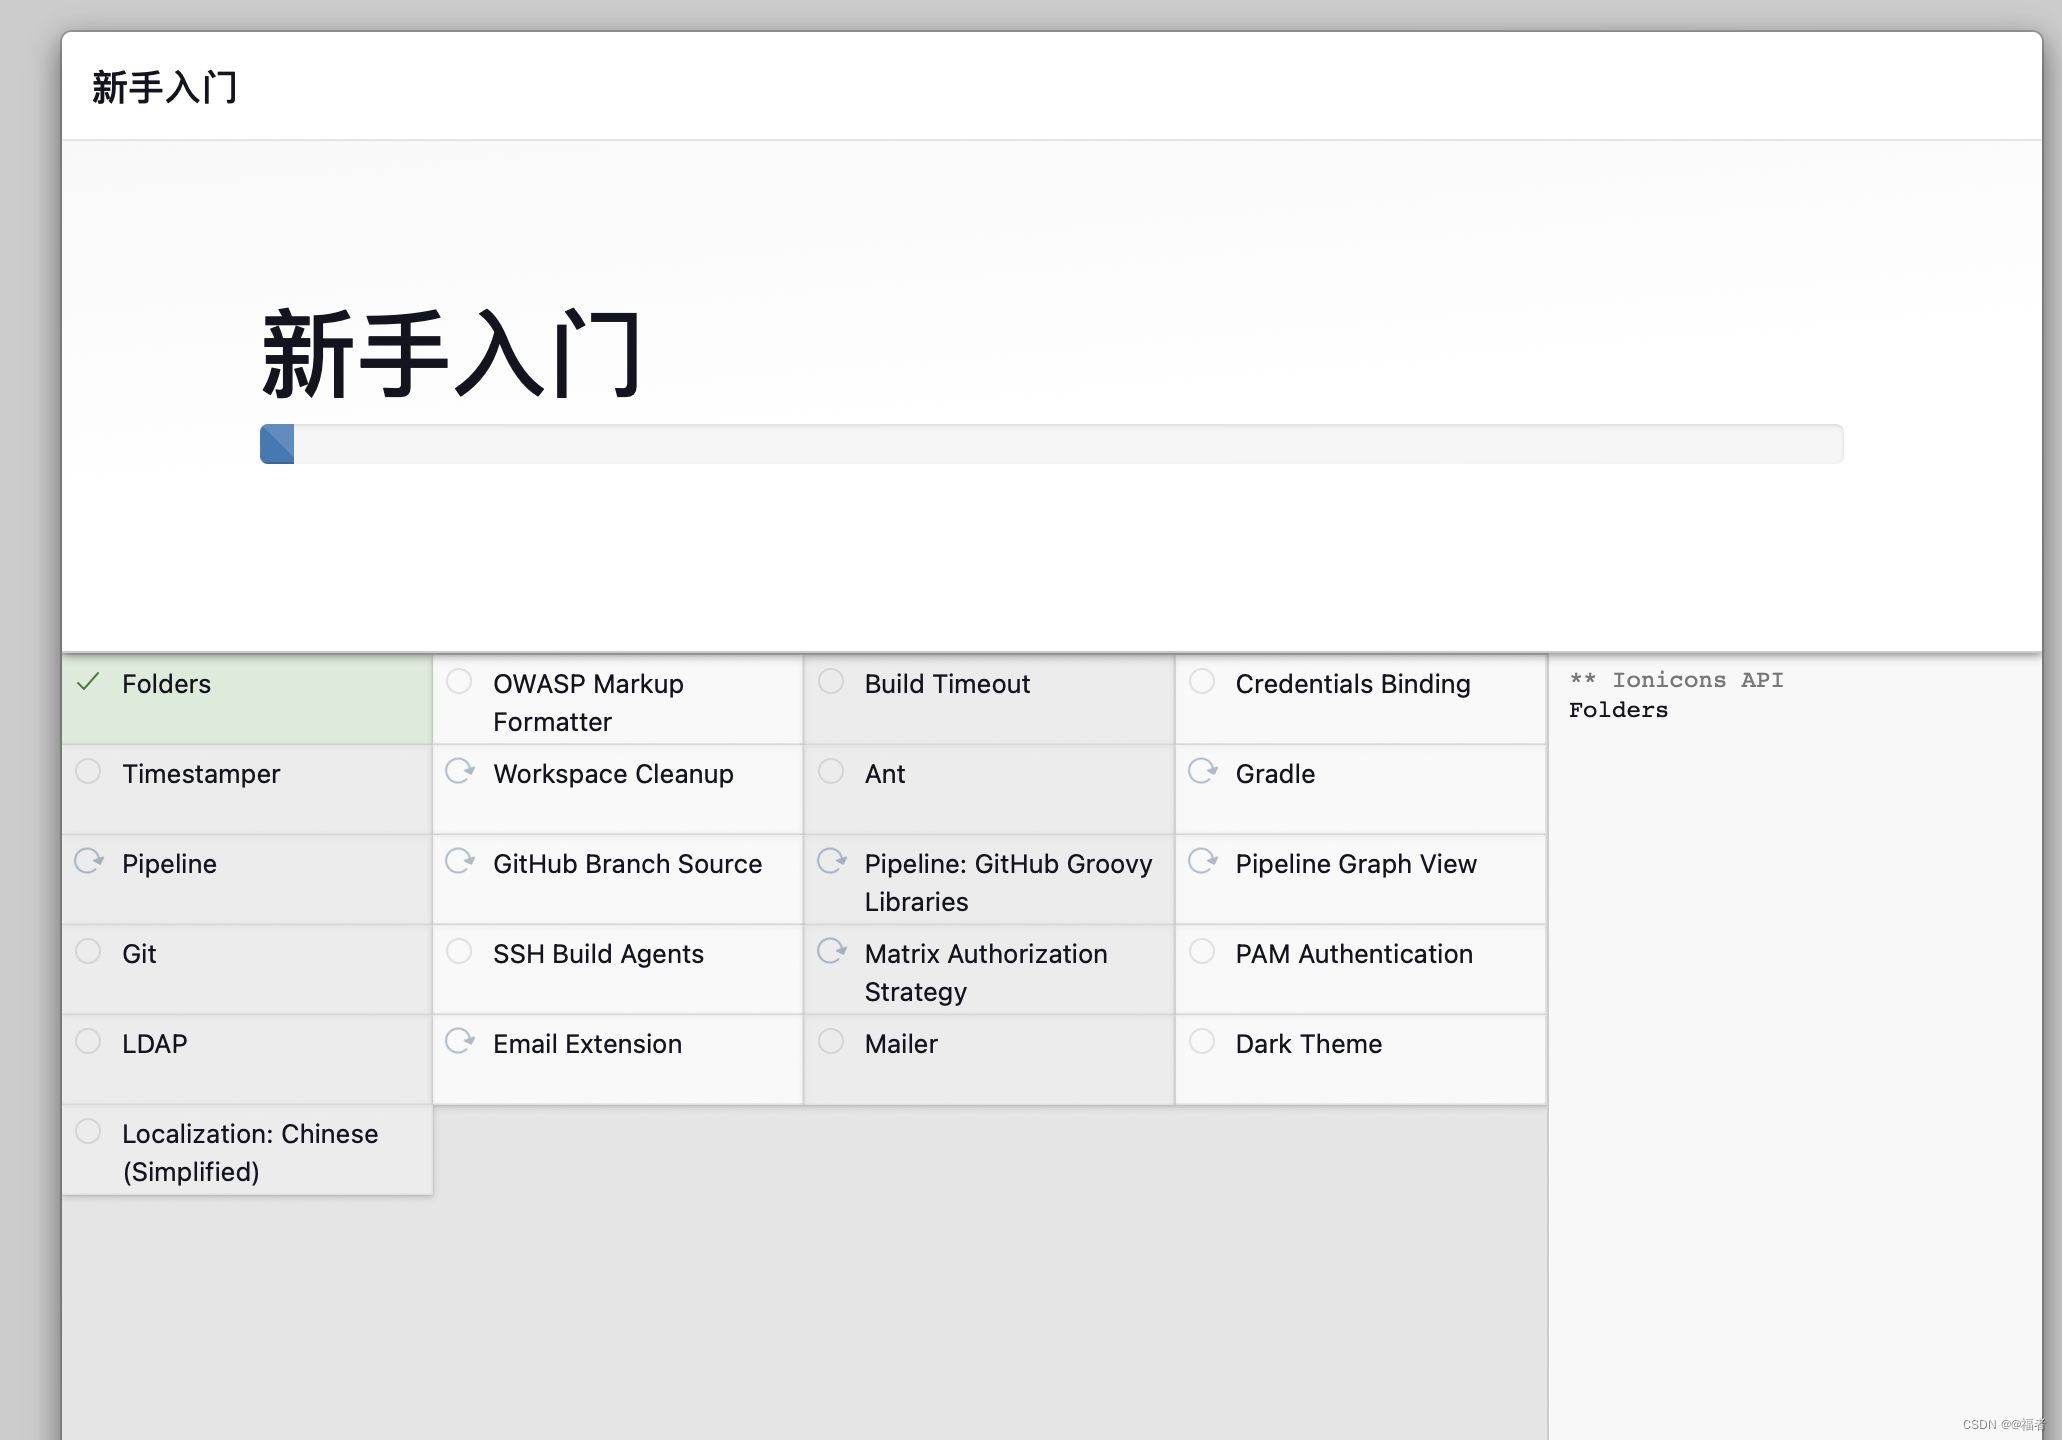Image resolution: width=2062 pixels, height=1440 pixels.
Task: Click the spinning icon beside Pipeline: GitHub Groovy Libraries
Action: click(832, 861)
